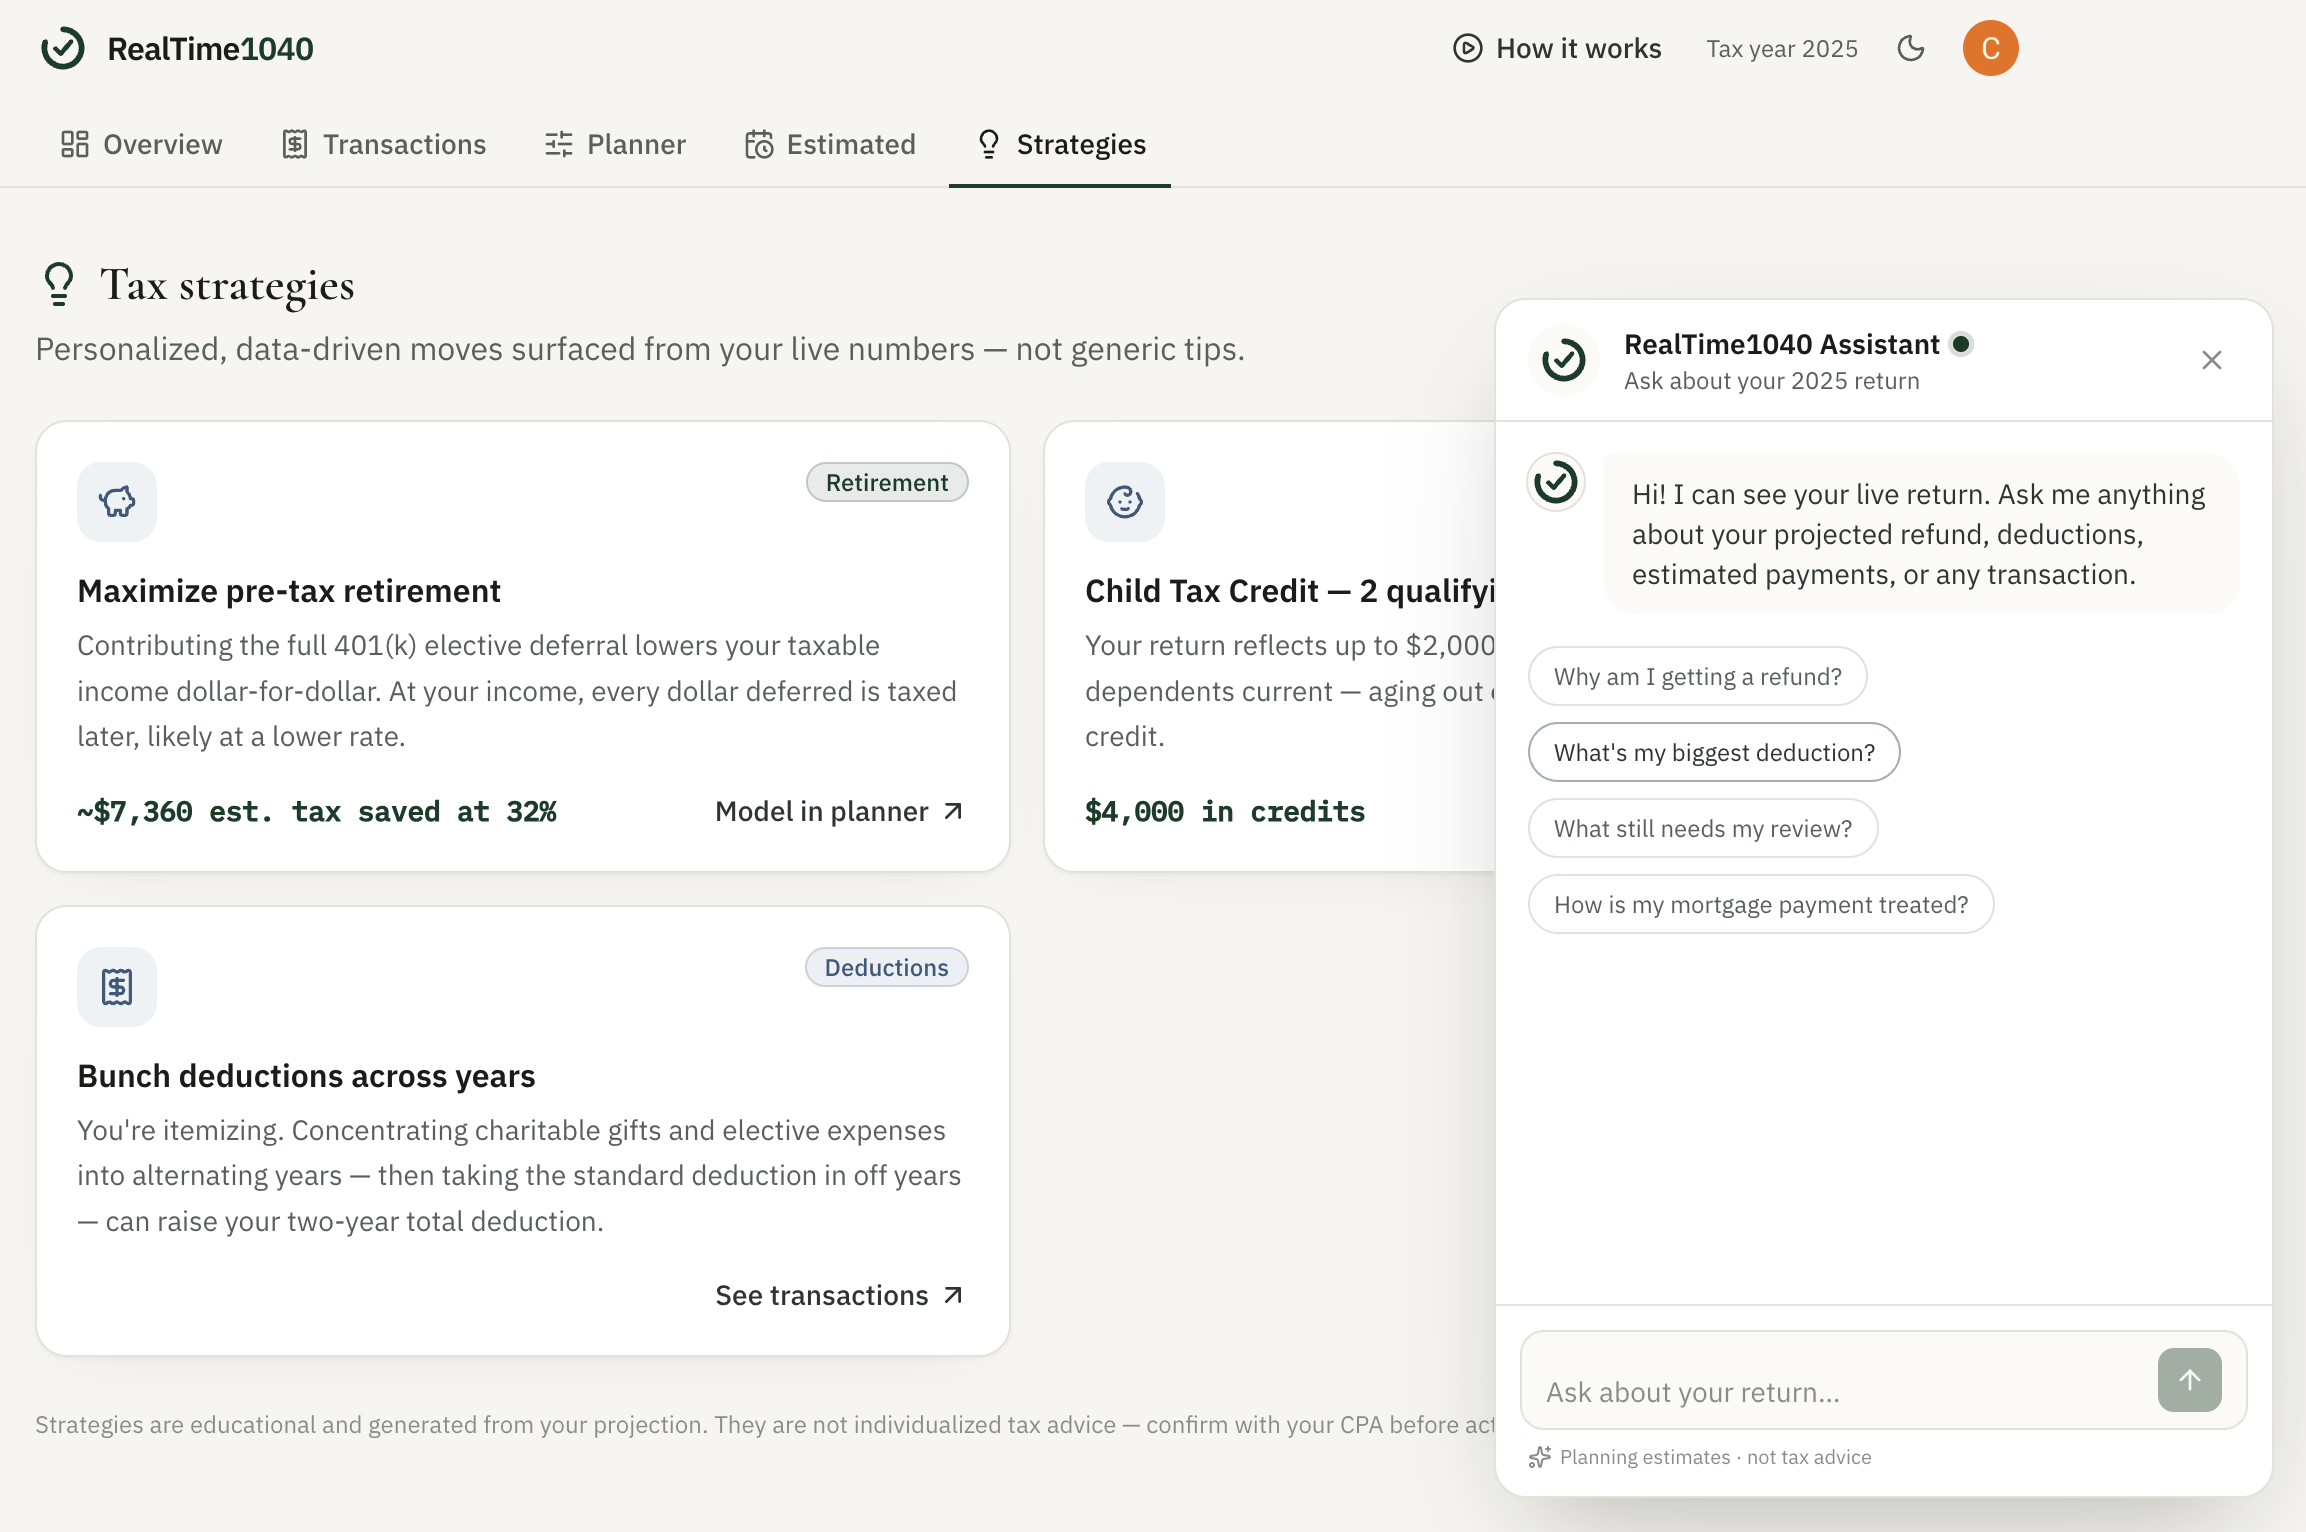Click the green online status dot
This screenshot has height=1532, width=2306.
click(x=1961, y=344)
